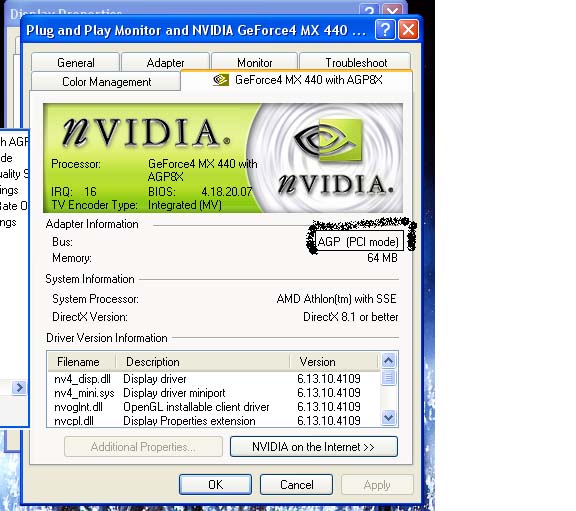576x511 pixels.
Task: Click the driver list scrollbar thumb
Action: click(388, 377)
